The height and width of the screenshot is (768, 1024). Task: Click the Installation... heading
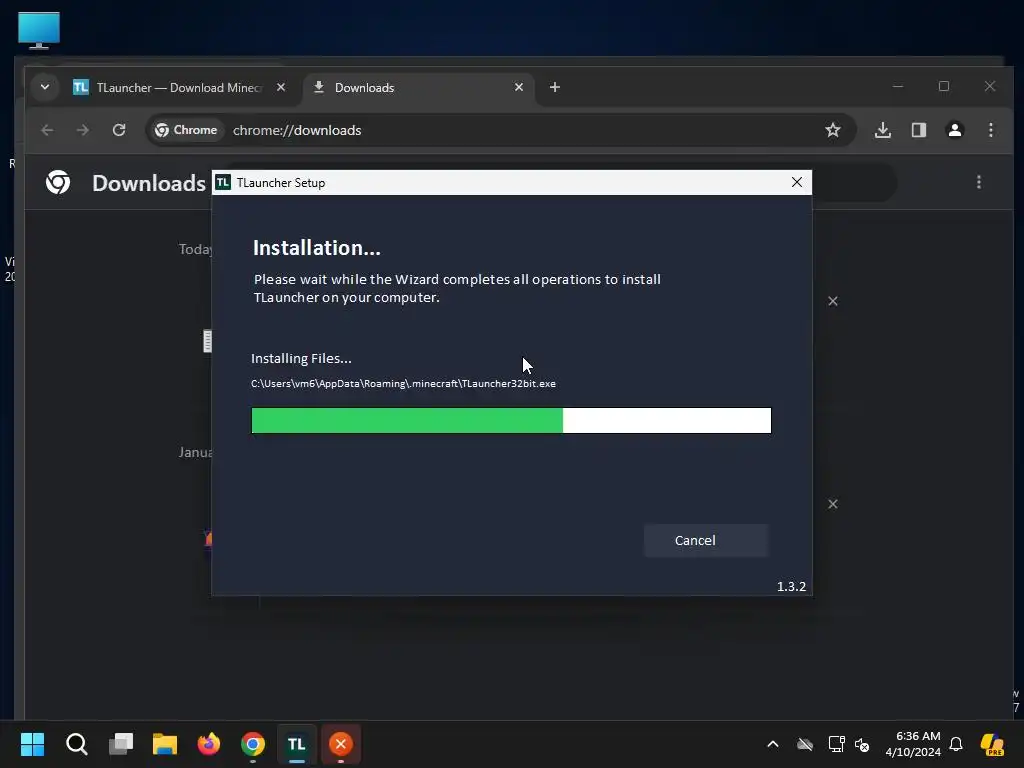click(317, 248)
